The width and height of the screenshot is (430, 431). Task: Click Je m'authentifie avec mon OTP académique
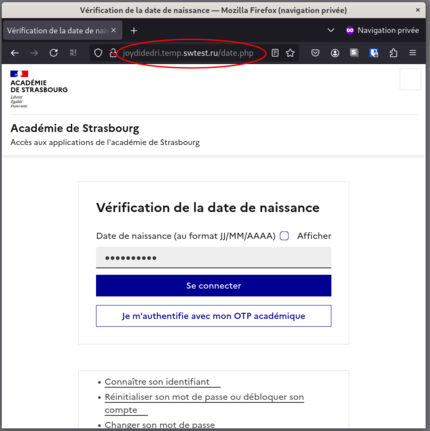(x=214, y=316)
